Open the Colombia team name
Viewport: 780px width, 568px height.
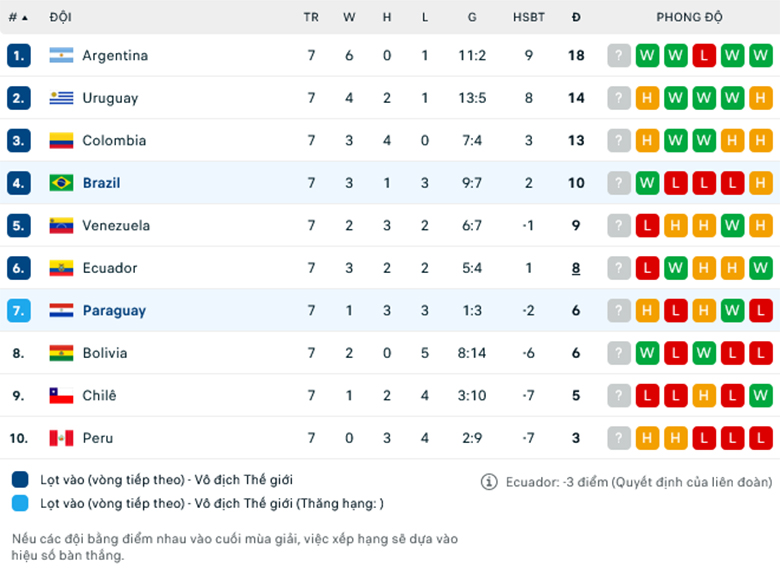[114, 140]
